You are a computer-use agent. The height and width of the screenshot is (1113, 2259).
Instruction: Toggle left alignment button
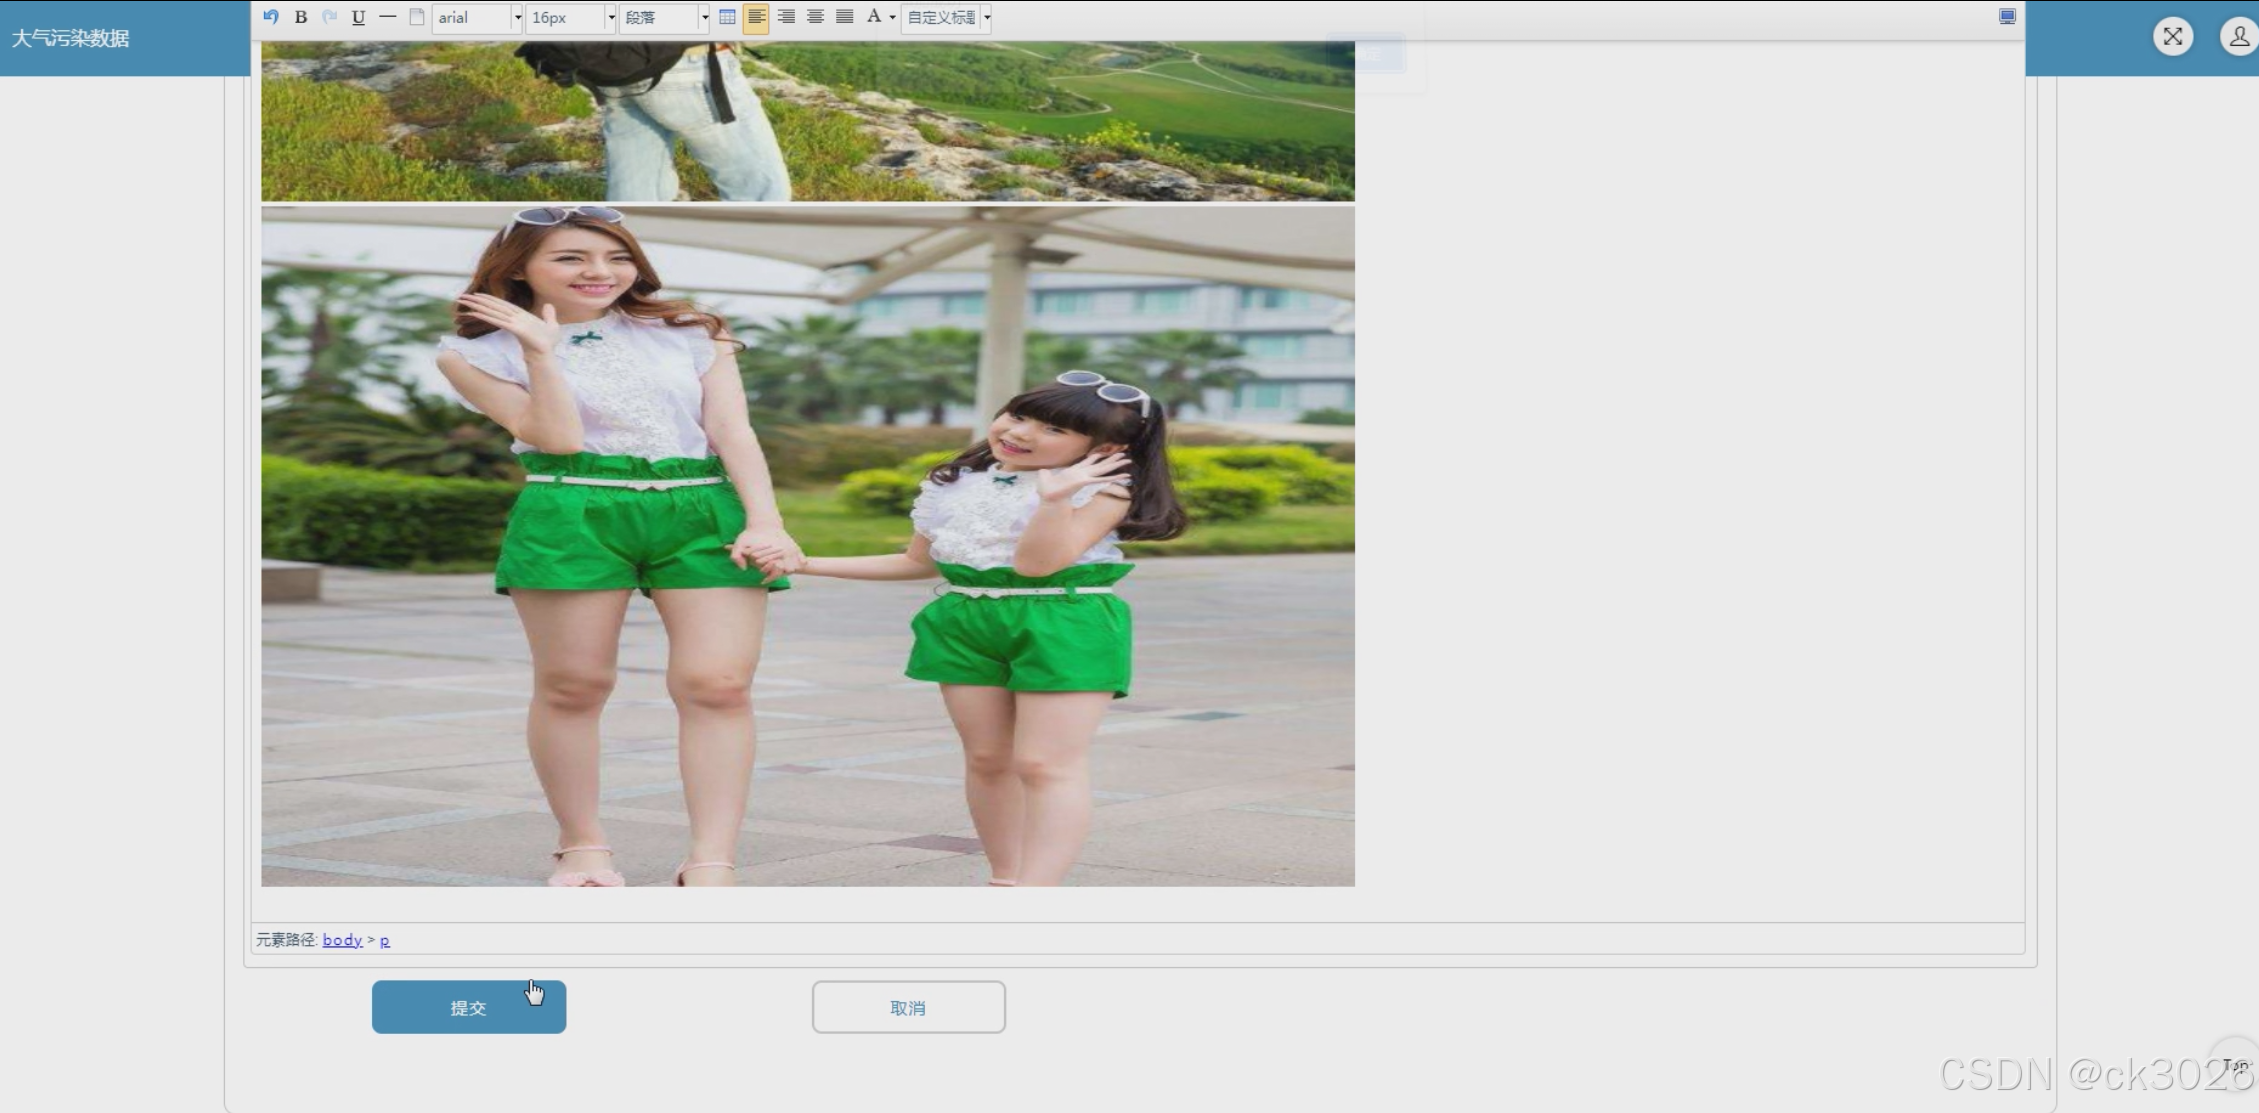point(756,17)
